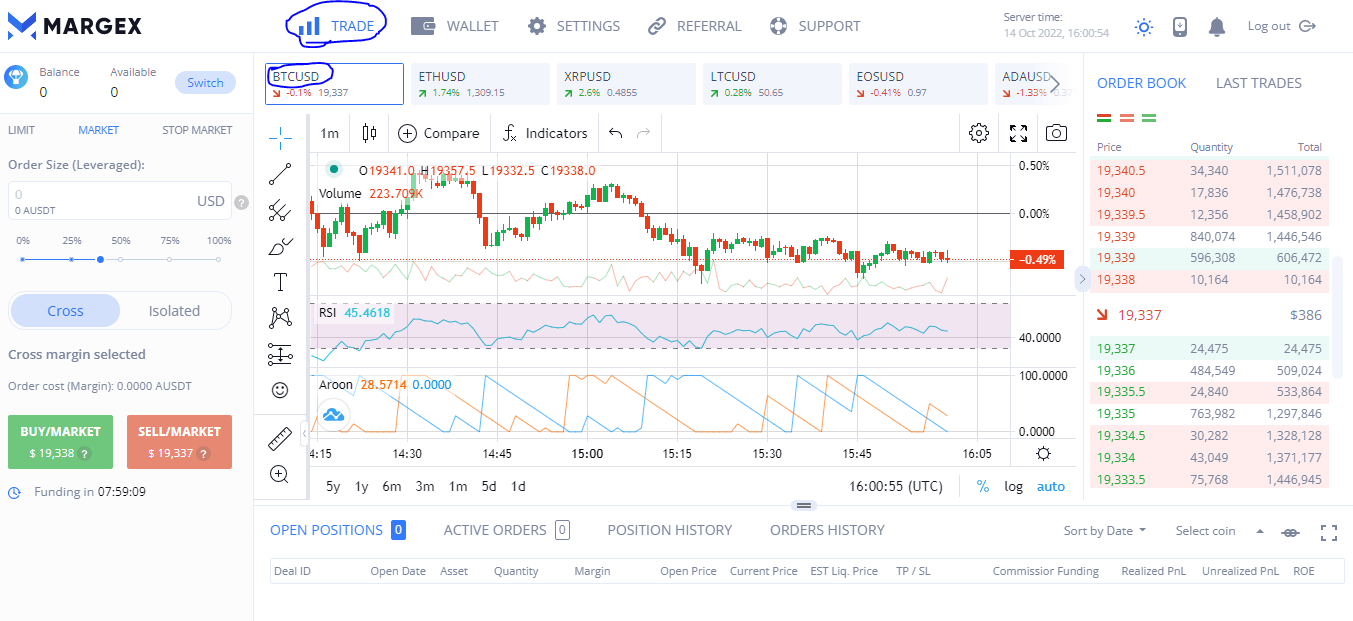The width and height of the screenshot is (1353, 621).
Task: Click the balance wallet icon
Action: [x=15, y=78]
